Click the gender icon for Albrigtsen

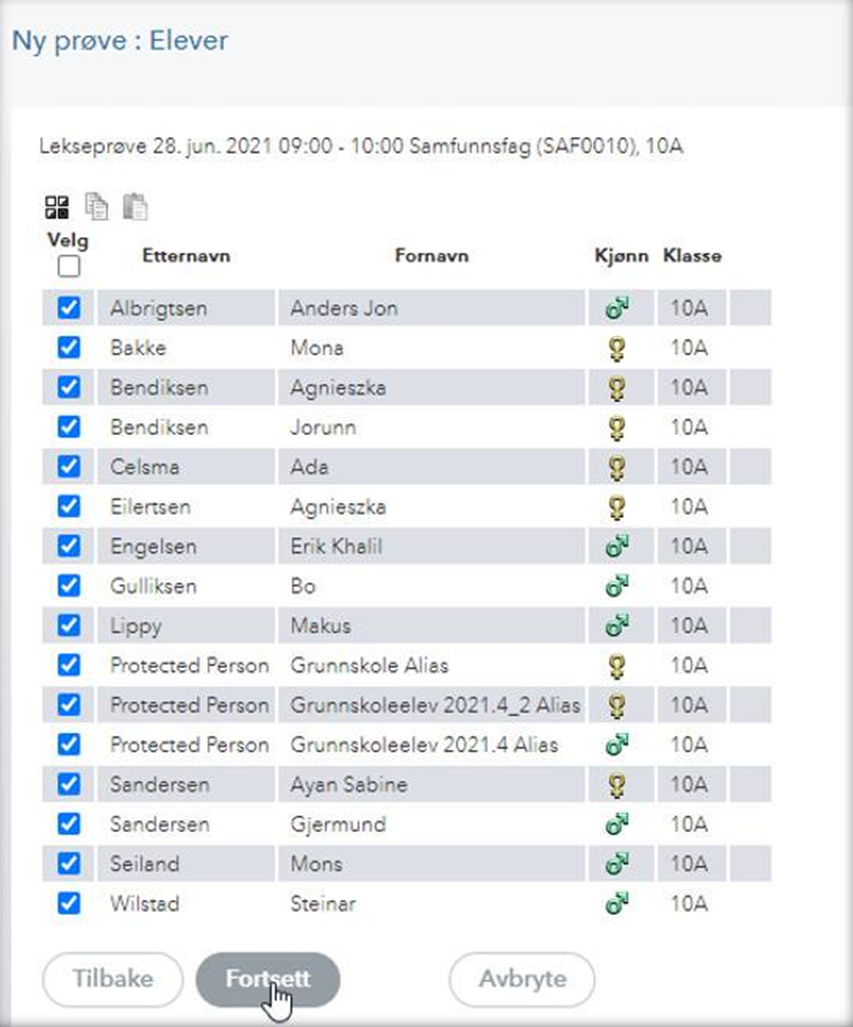[x=617, y=309]
